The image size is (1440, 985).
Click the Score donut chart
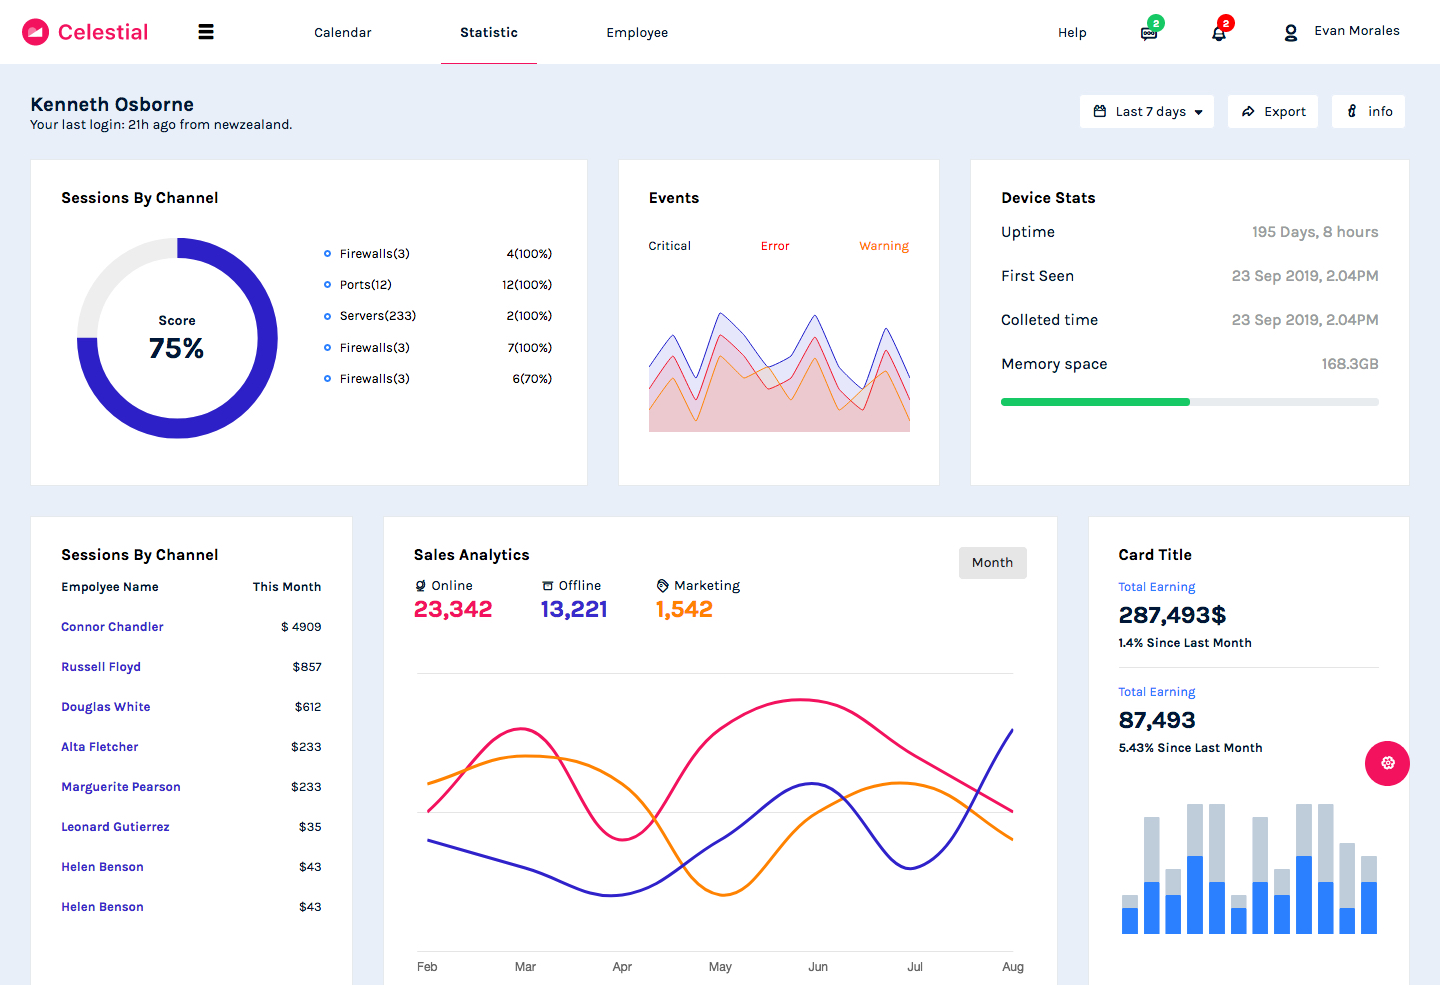tap(177, 338)
